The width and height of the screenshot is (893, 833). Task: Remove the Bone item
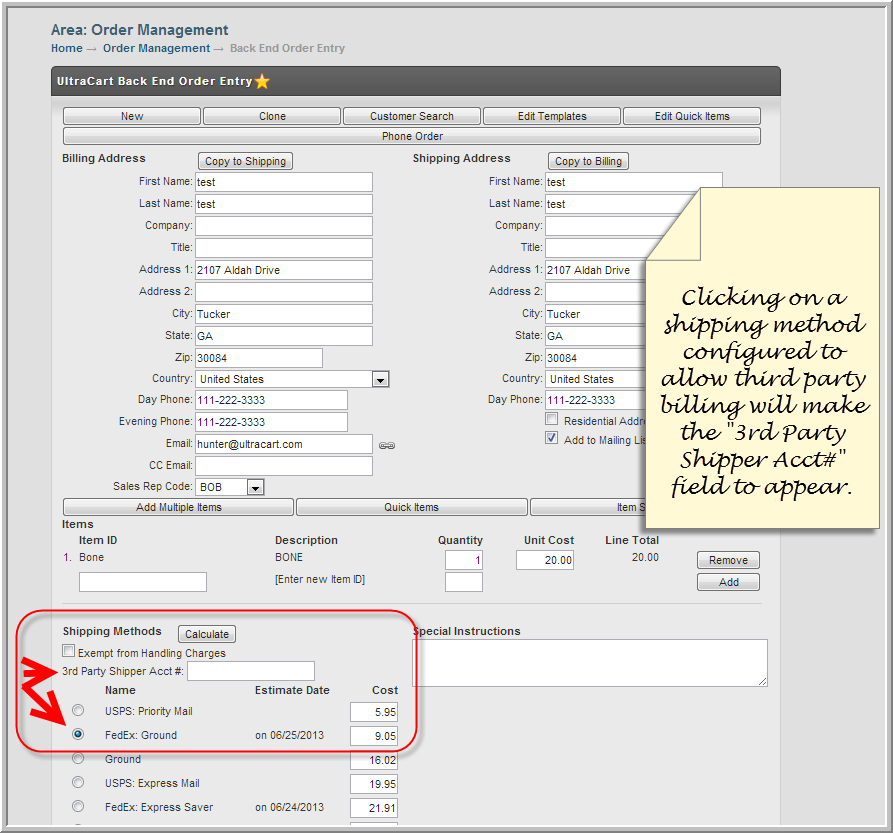click(728, 560)
